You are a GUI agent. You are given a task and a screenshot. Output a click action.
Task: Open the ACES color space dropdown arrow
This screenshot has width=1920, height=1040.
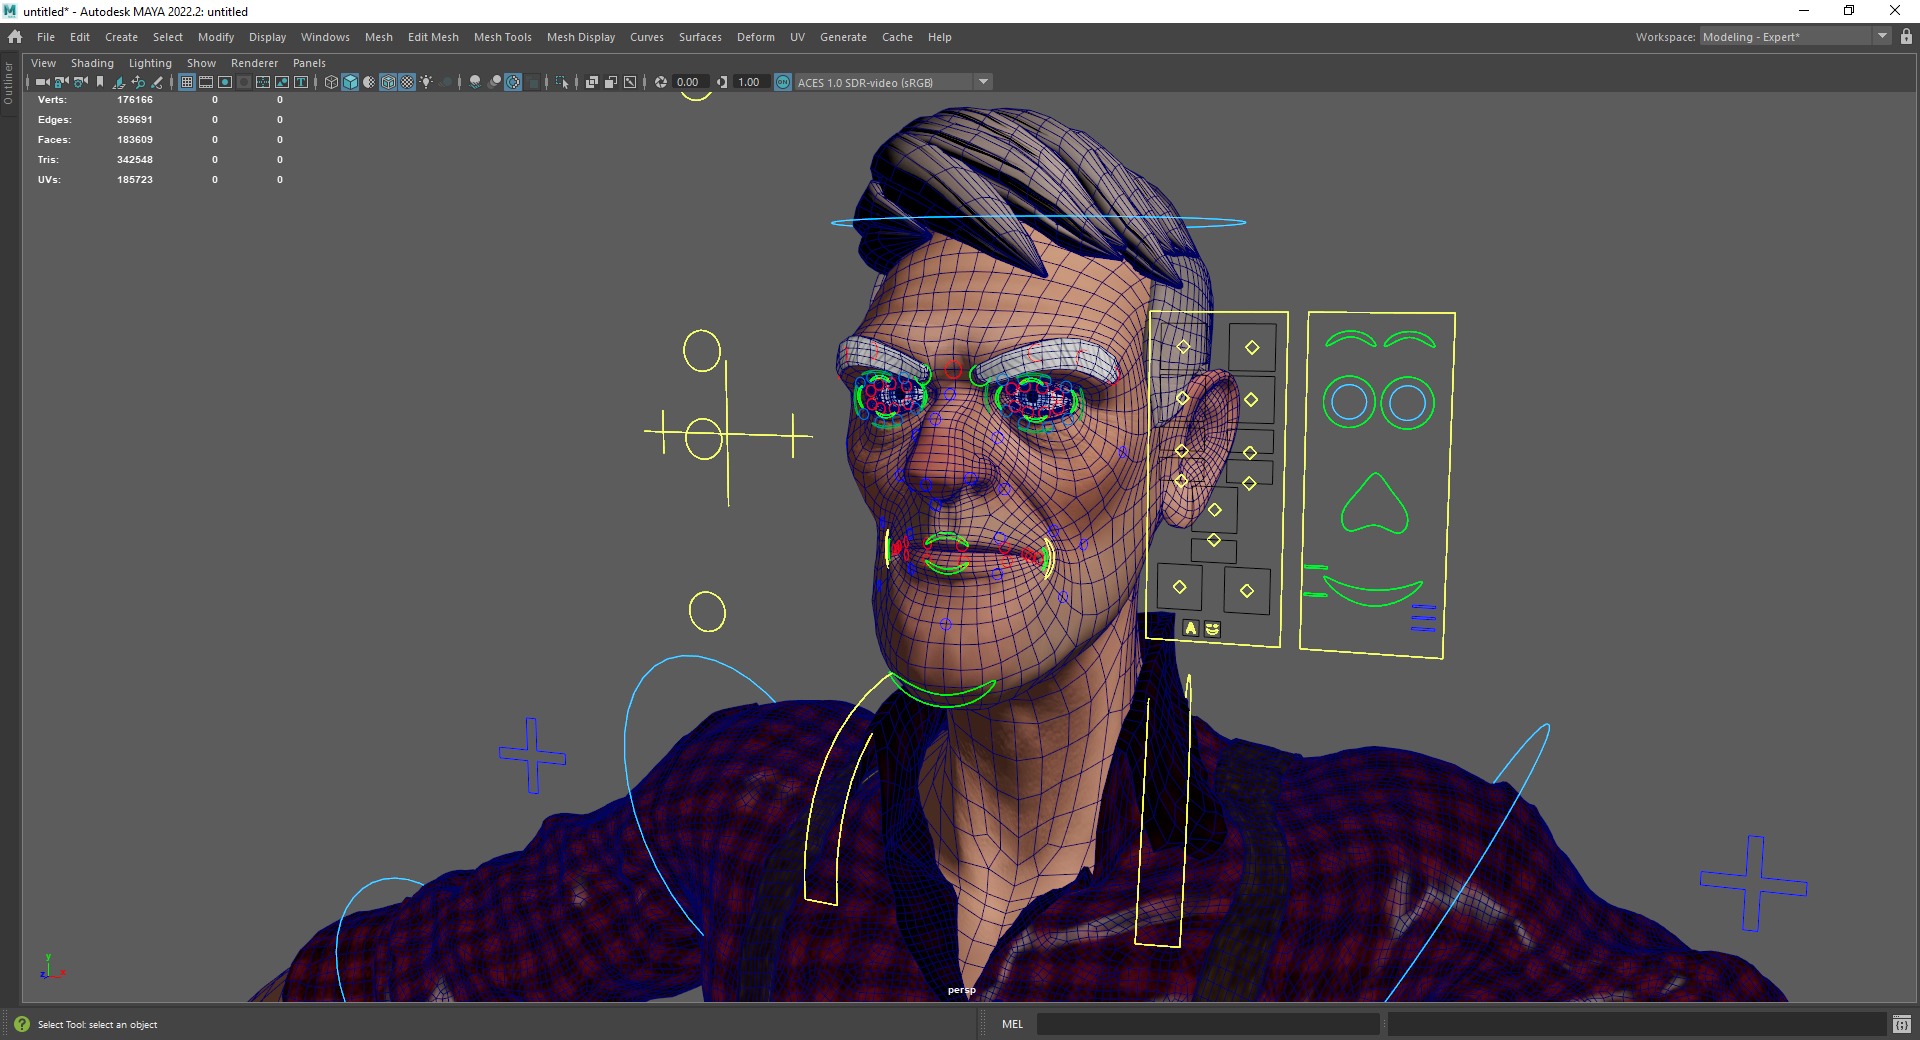coord(984,82)
